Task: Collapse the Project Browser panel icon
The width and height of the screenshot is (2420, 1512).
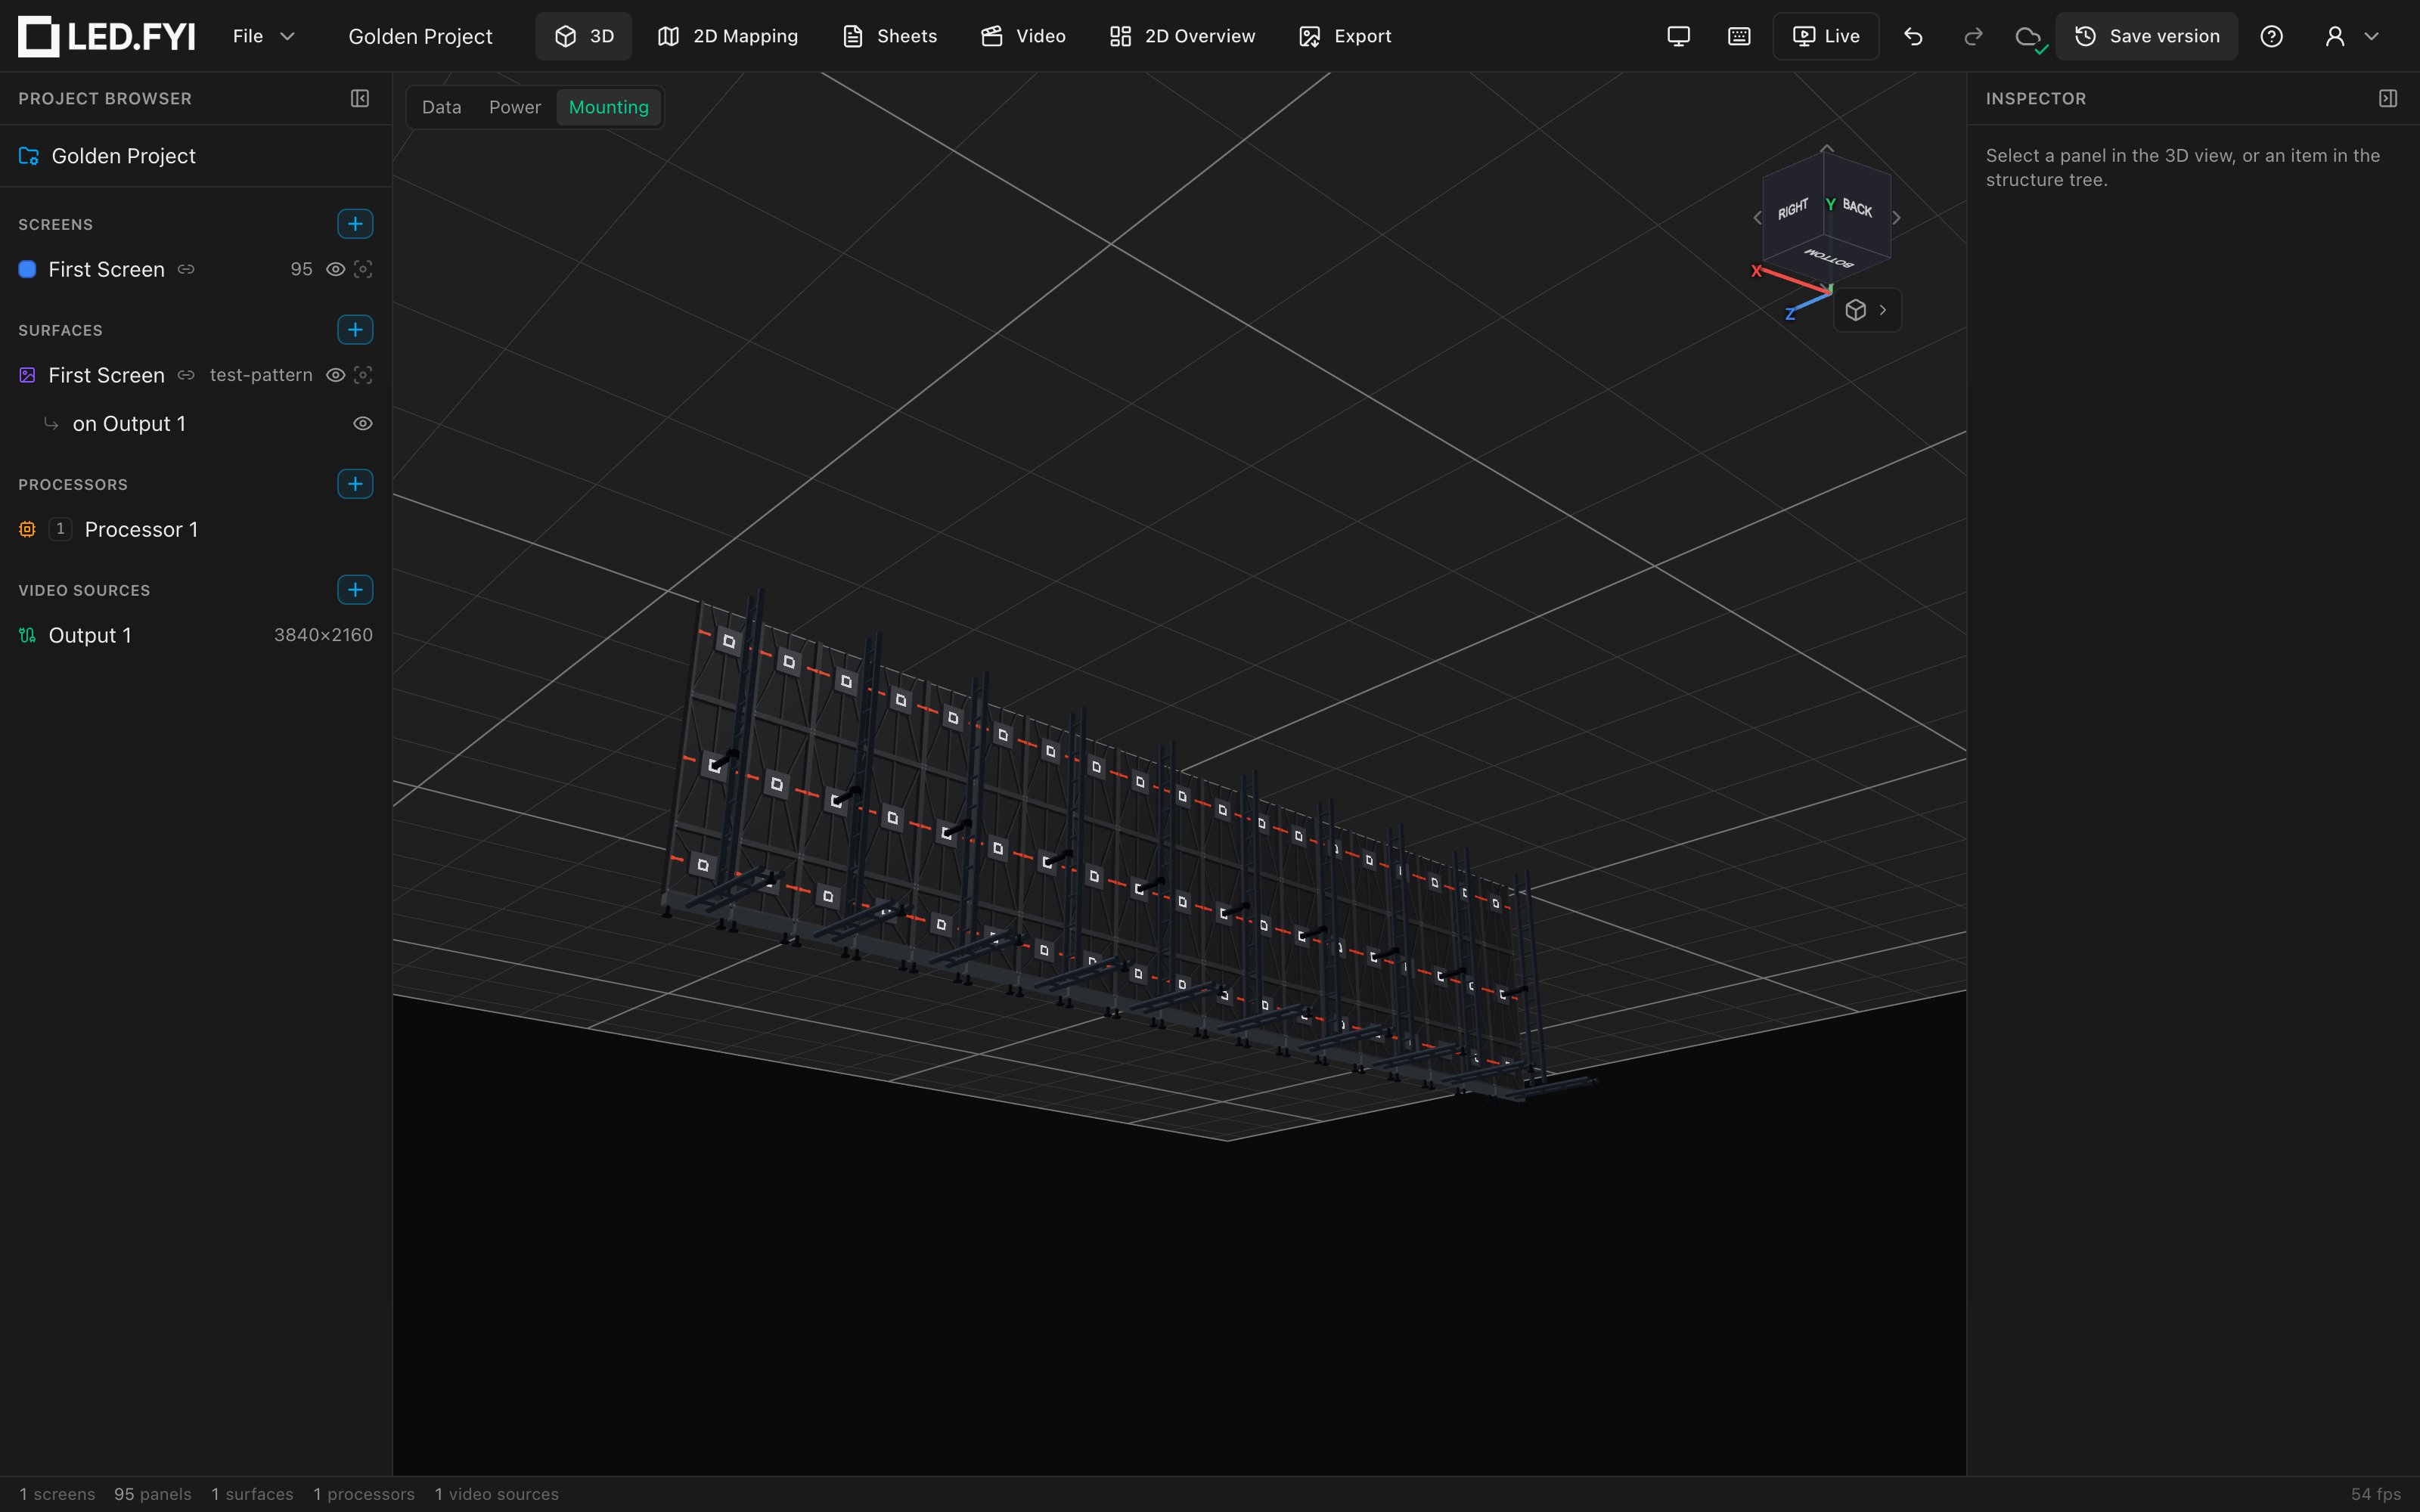Action: point(360,98)
